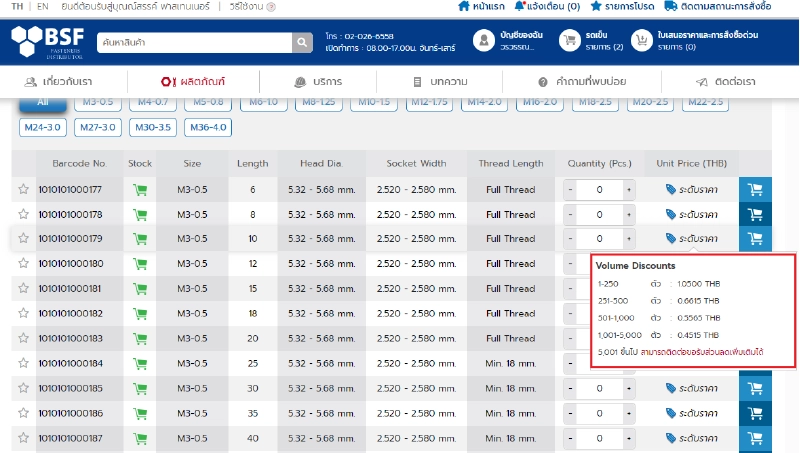Click quantity field for barcode 1010101000186
The height and width of the screenshot is (453, 800).
click(x=599, y=413)
